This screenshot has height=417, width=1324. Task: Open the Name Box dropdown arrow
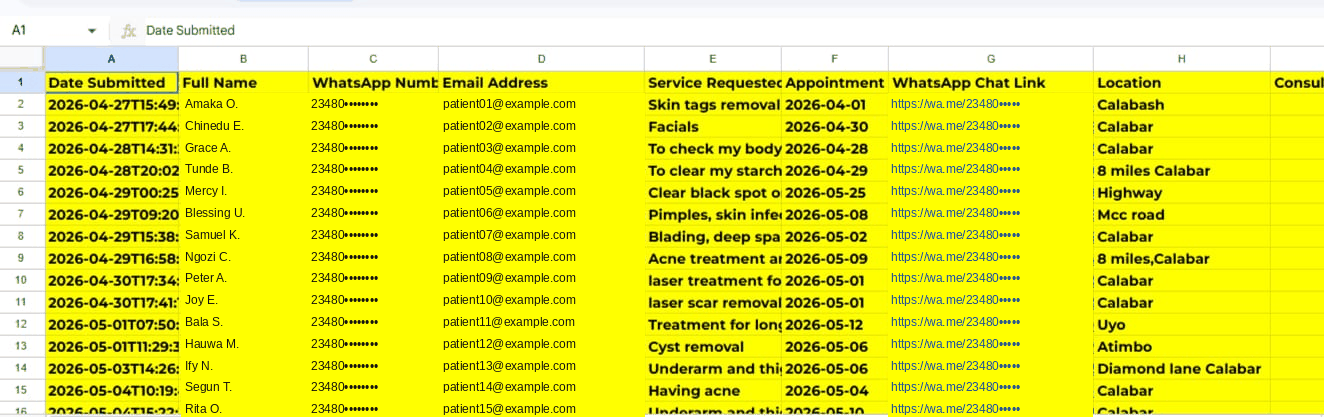(x=92, y=31)
